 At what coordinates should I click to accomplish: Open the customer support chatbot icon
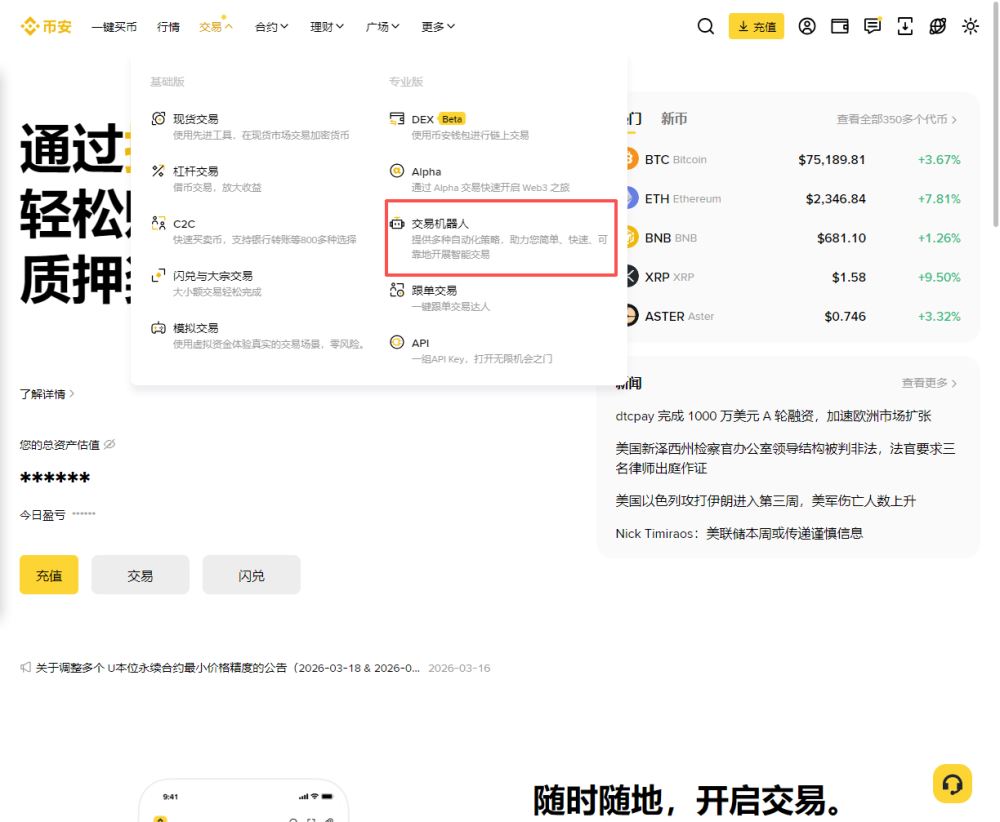952,784
